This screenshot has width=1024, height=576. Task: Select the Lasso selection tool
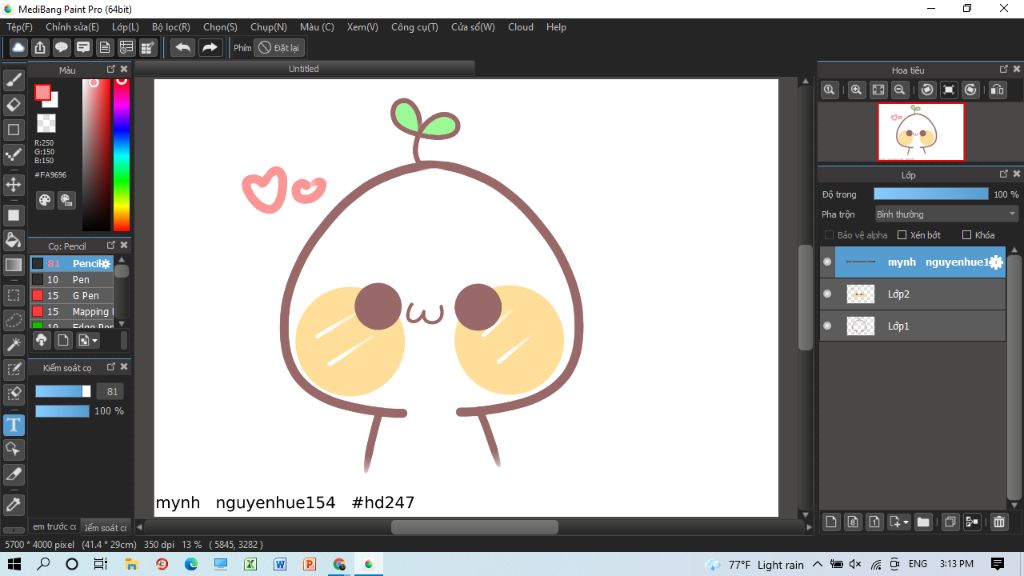pyautogui.click(x=14, y=320)
